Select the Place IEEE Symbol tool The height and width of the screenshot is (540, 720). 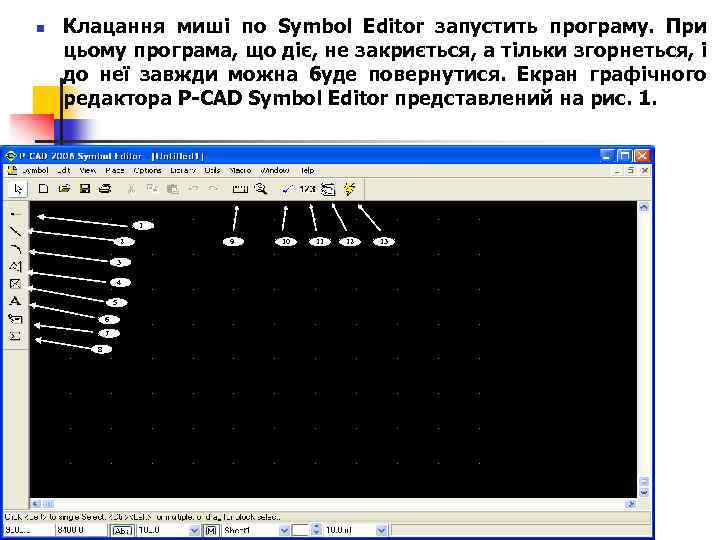pyautogui.click(x=16, y=336)
